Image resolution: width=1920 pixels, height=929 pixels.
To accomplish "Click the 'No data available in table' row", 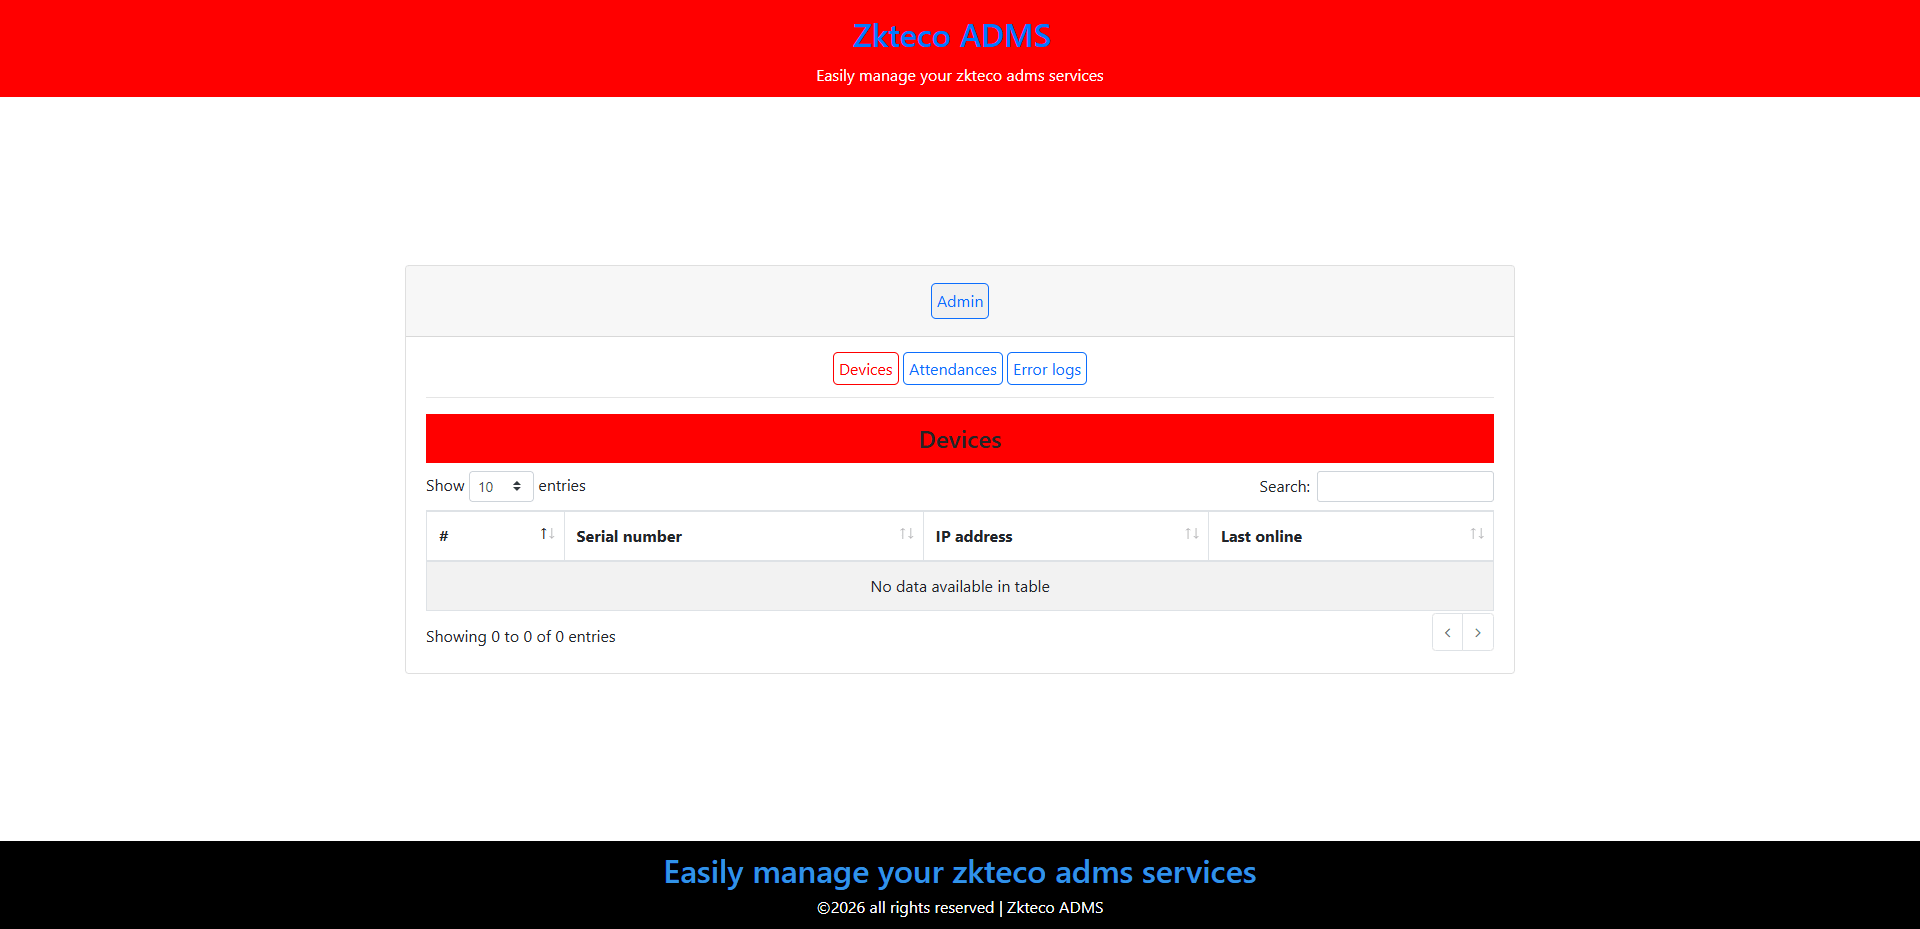I will pyautogui.click(x=960, y=586).
